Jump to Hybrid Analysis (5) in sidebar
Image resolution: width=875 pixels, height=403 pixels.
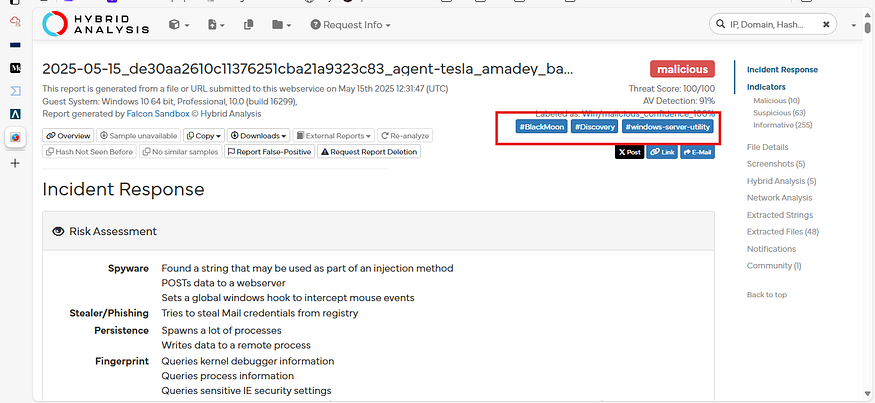click(781, 181)
